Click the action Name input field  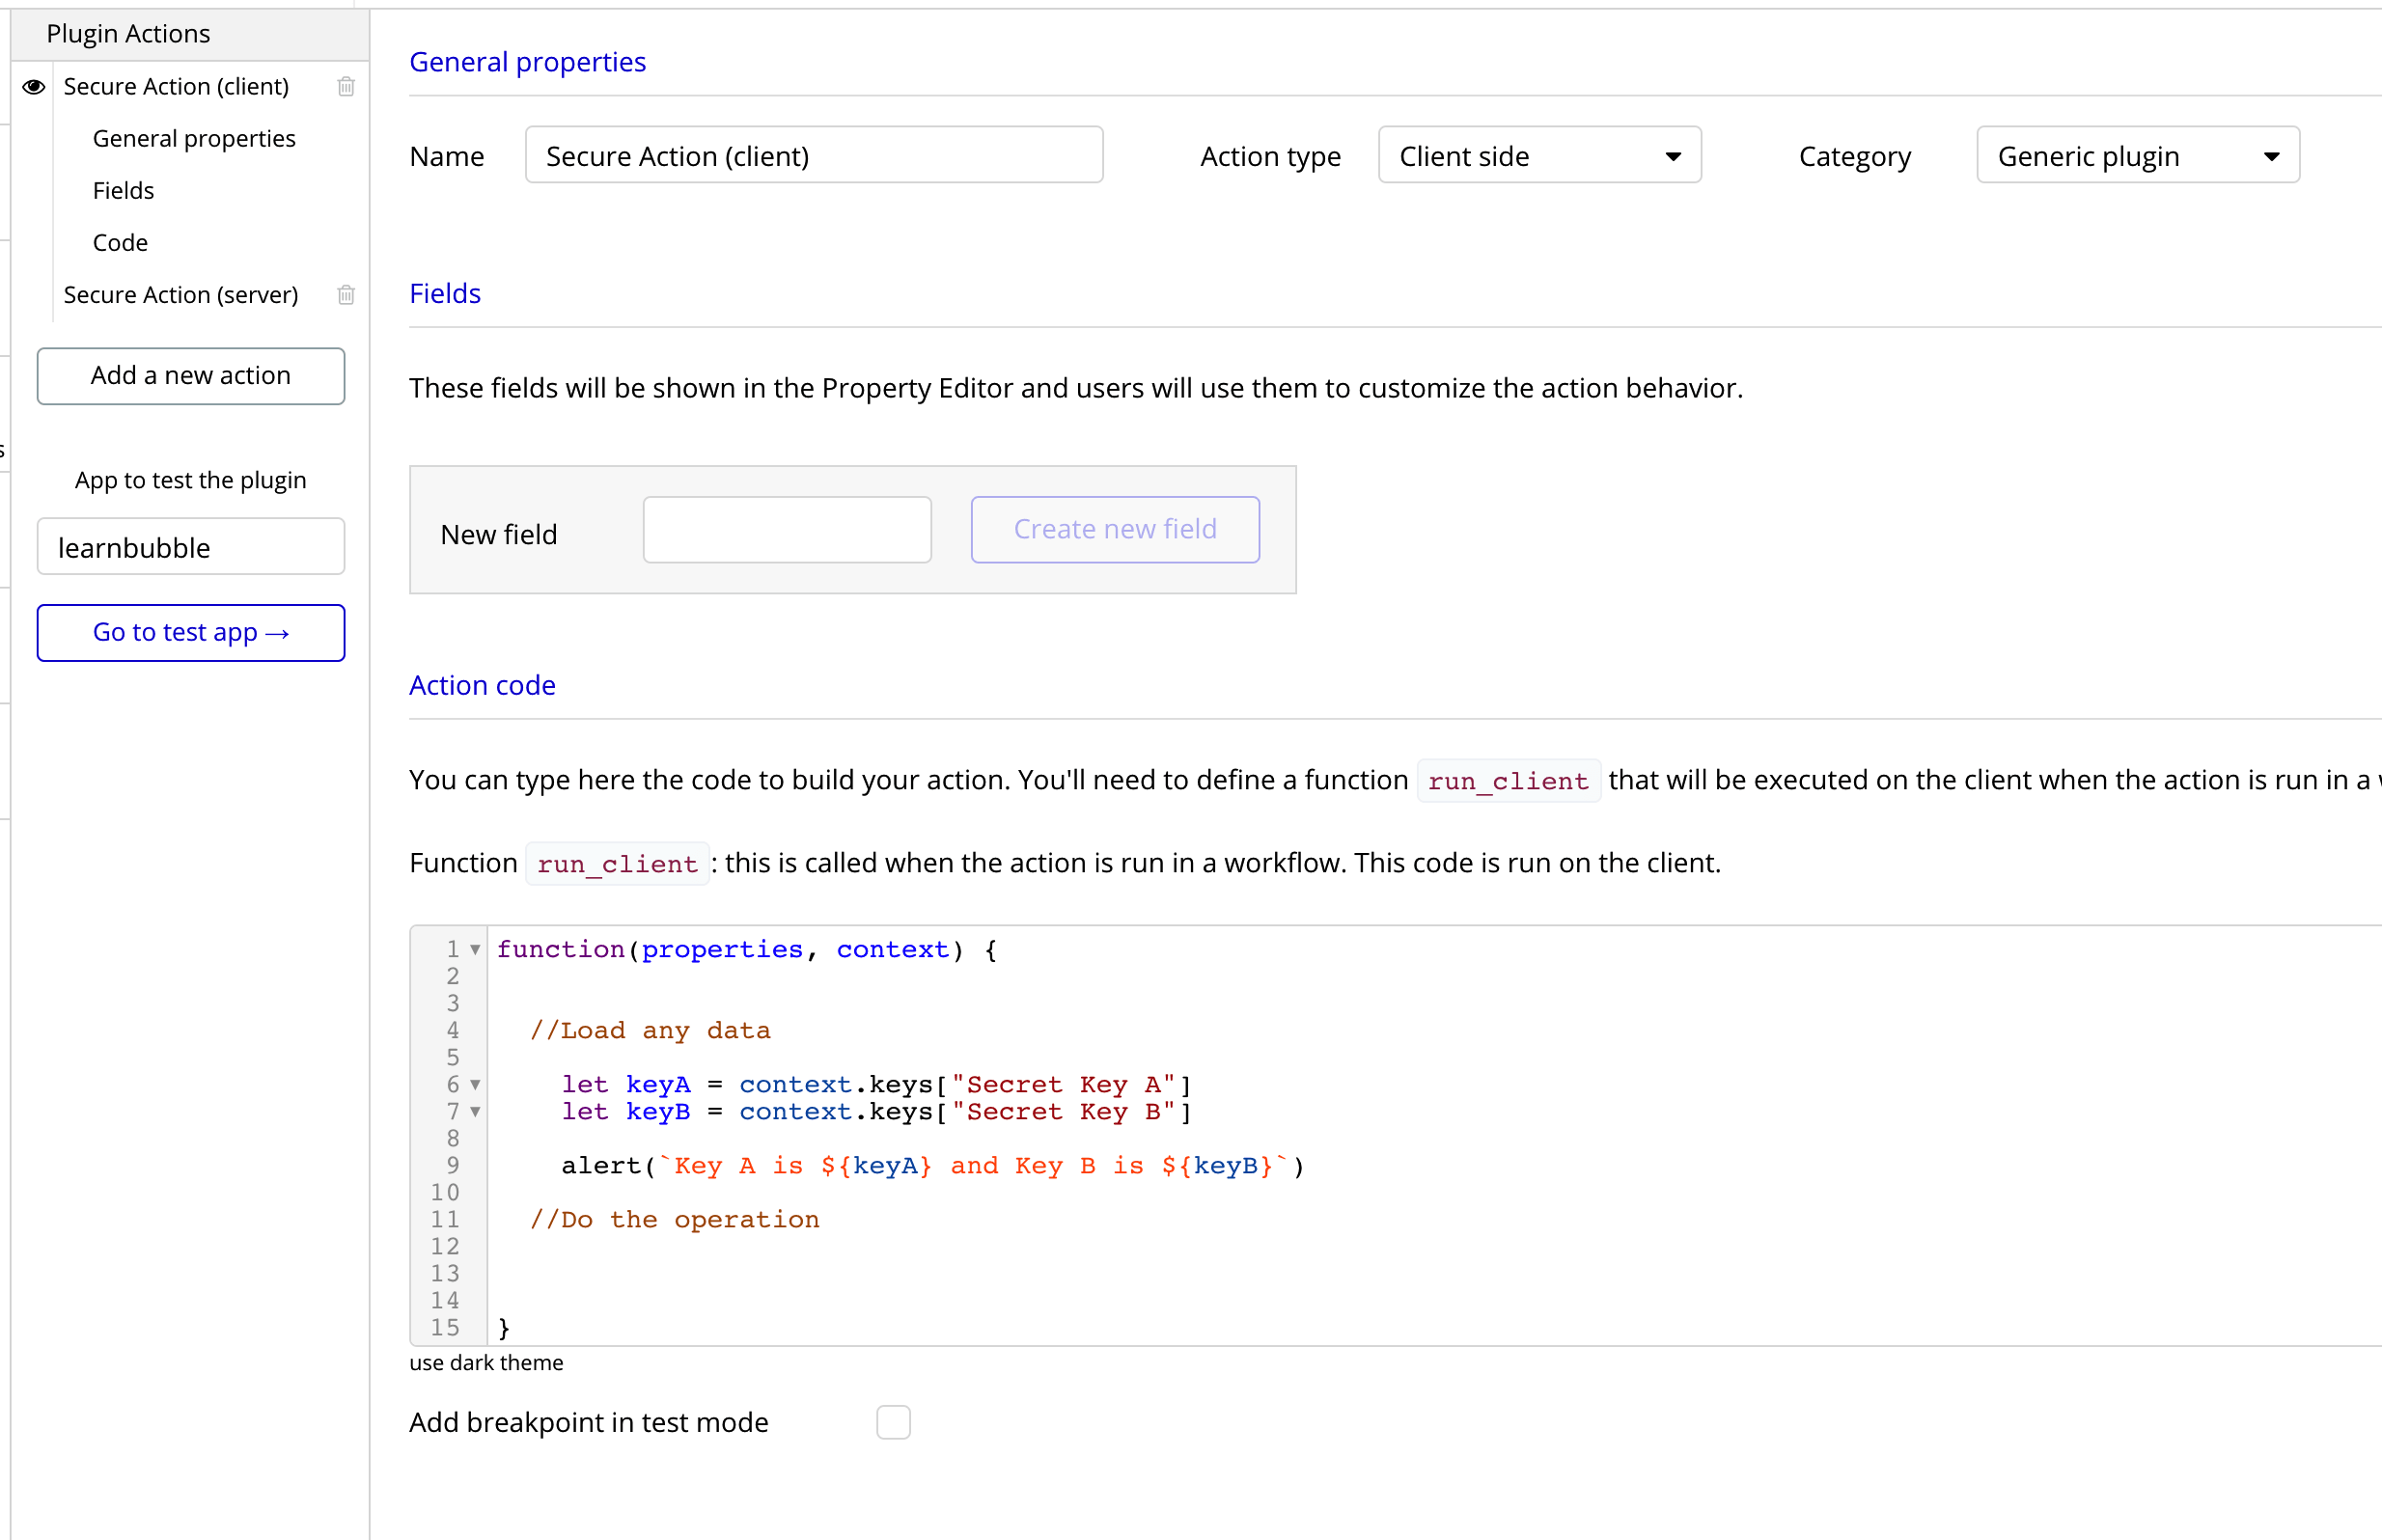(814, 156)
